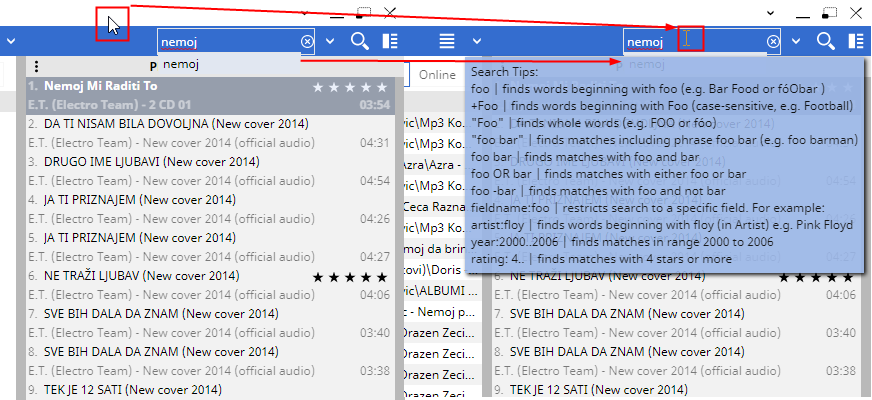Set 'Nemoj Mi Raditi To' rating to five stars
This screenshot has width=872, height=400.
click(381, 87)
